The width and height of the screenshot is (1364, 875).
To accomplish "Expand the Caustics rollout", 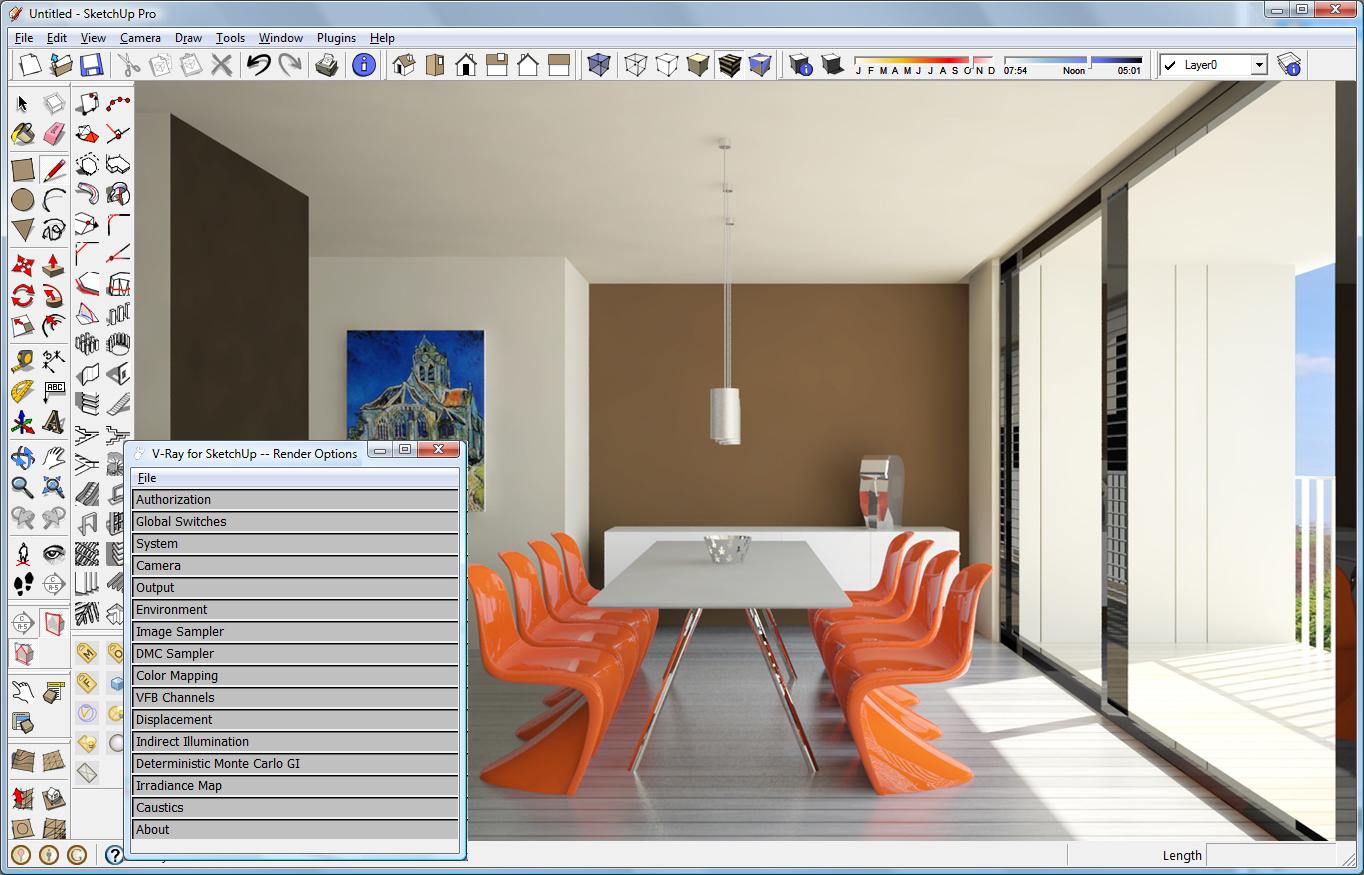I will coord(295,808).
